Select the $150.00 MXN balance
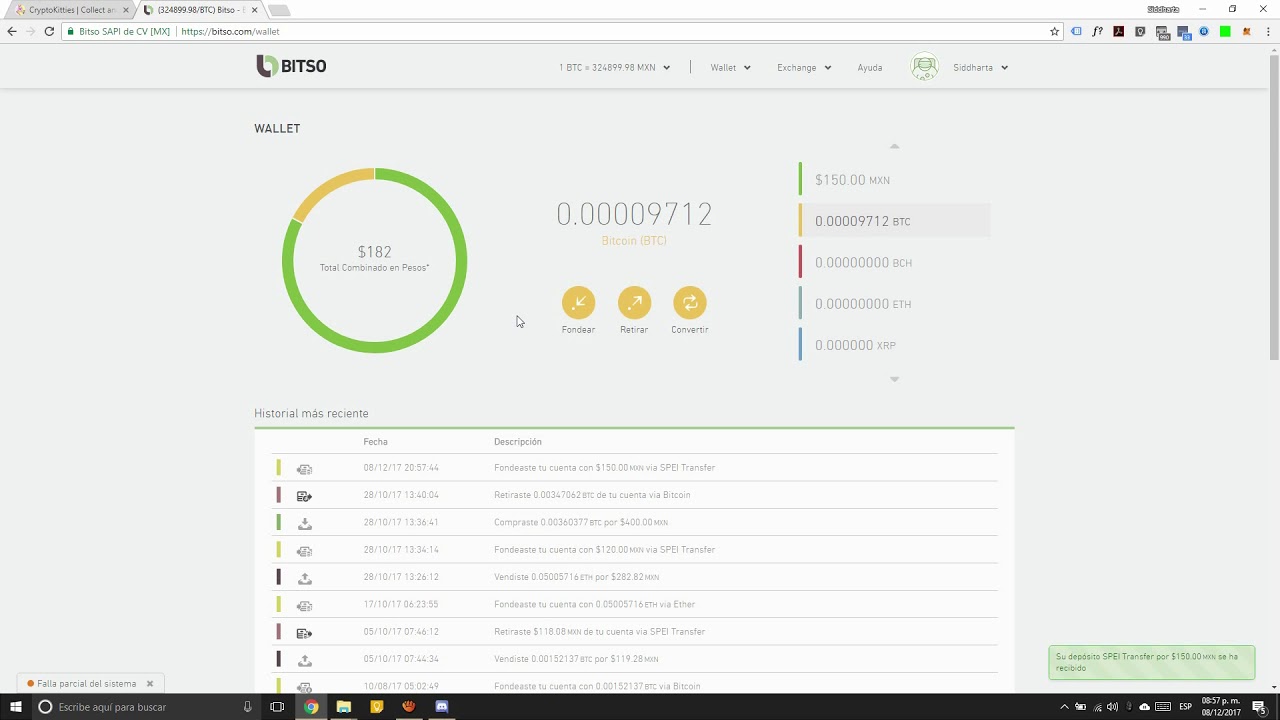Image resolution: width=1280 pixels, height=720 pixels. 895,180
